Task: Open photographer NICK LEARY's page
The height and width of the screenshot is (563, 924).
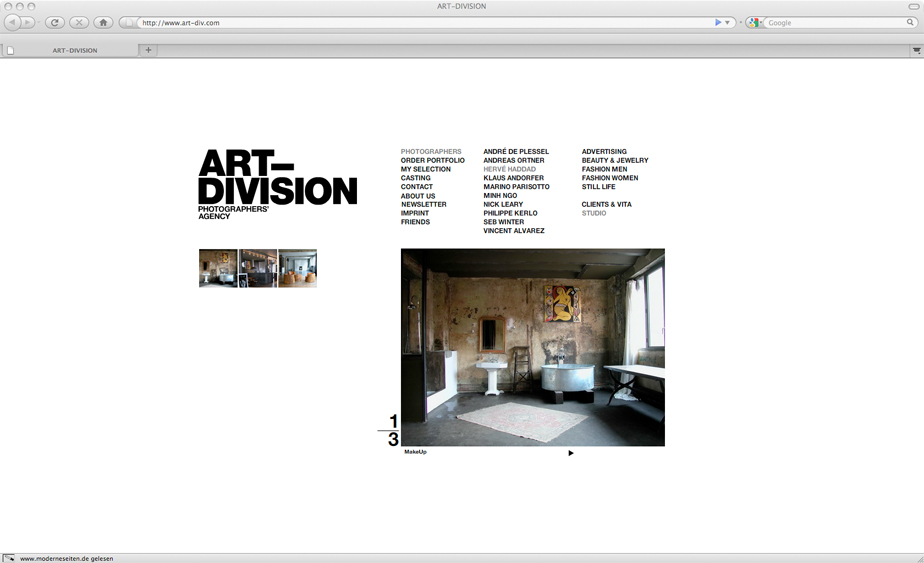Action: tap(502, 205)
